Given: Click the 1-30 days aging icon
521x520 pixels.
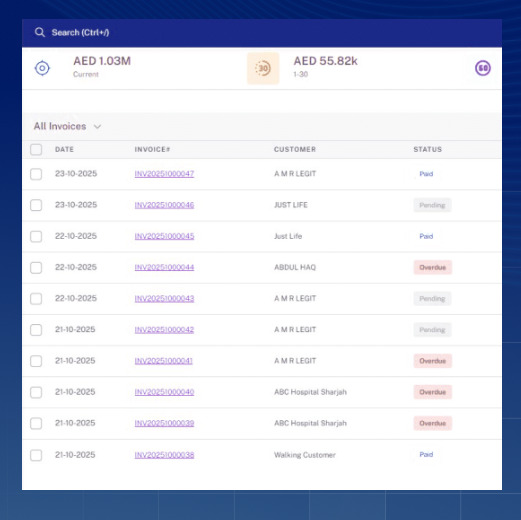Looking at the screenshot, I should pyautogui.click(x=263, y=68).
